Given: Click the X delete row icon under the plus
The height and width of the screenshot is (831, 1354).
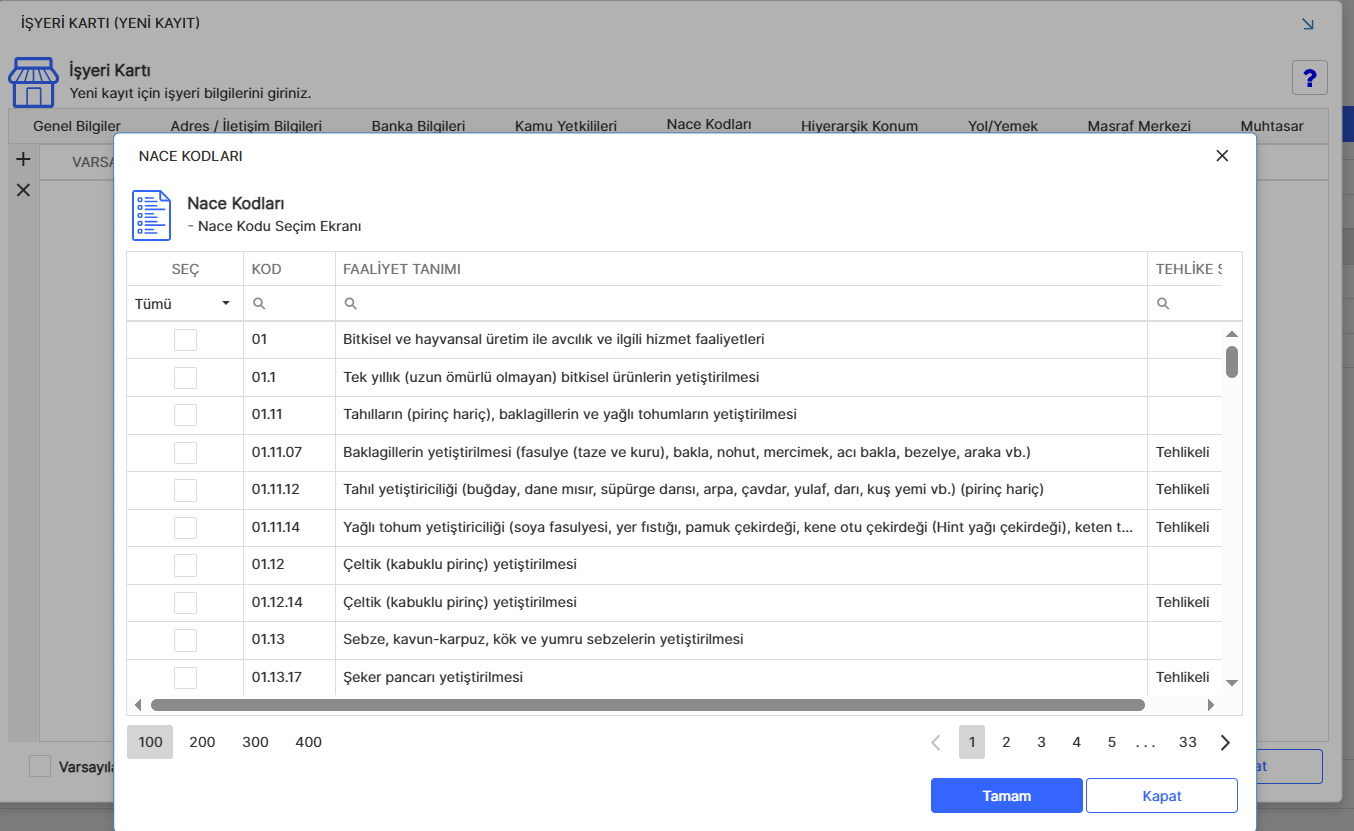Looking at the screenshot, I should 23,190.
